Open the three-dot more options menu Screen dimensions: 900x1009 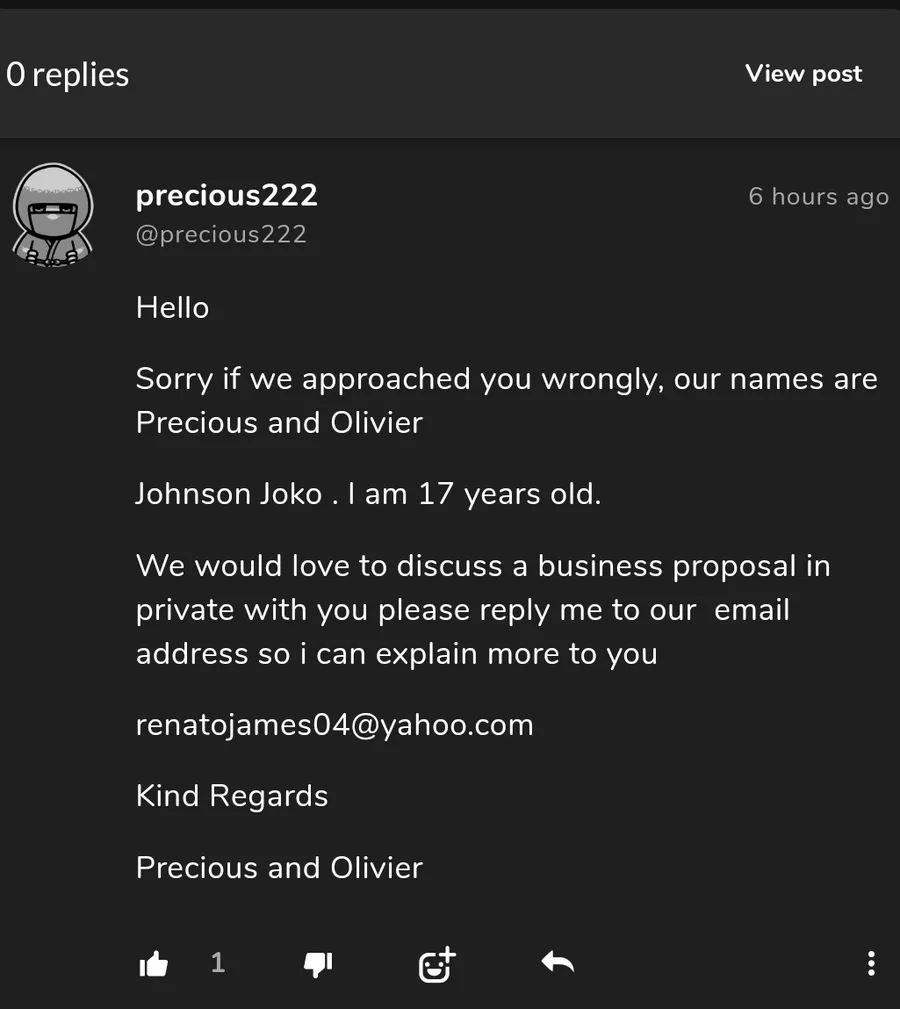click(x=871, y=963)
